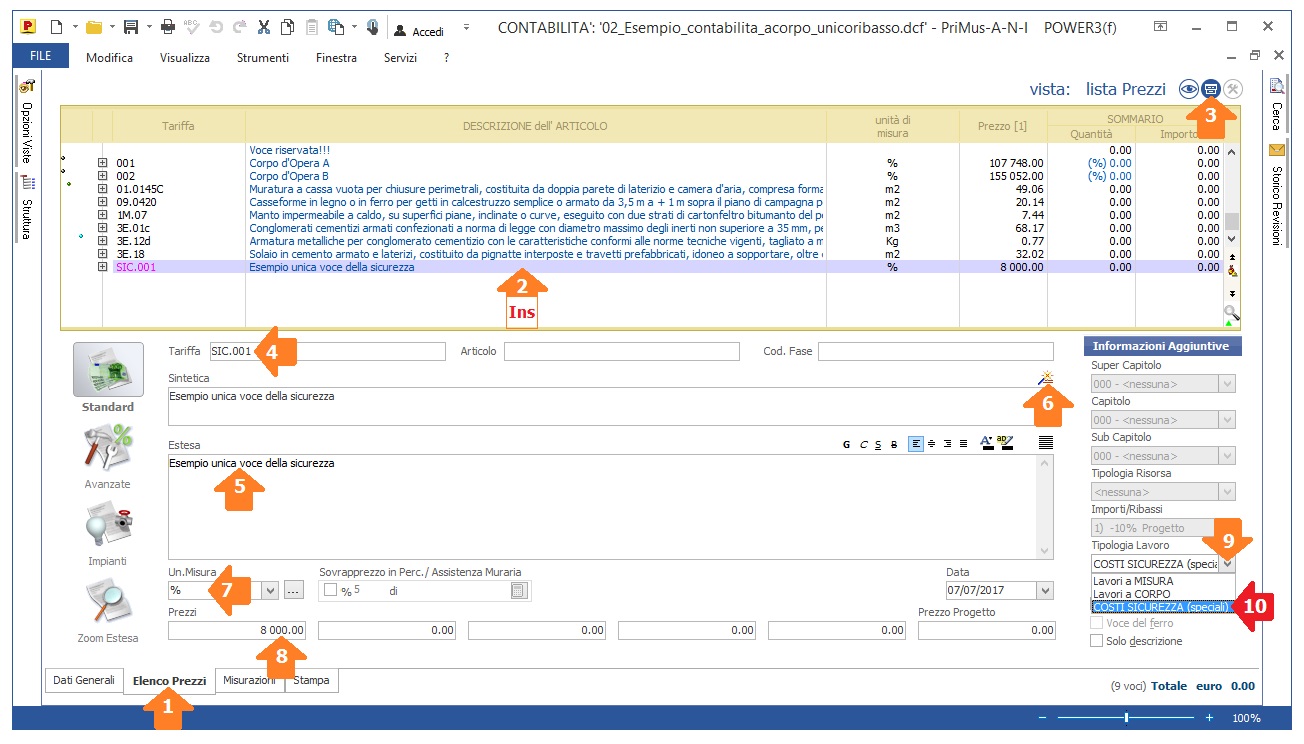1304x744 pixels.
Task: Select the left-align formatting toggle
Action: (916, 444)
